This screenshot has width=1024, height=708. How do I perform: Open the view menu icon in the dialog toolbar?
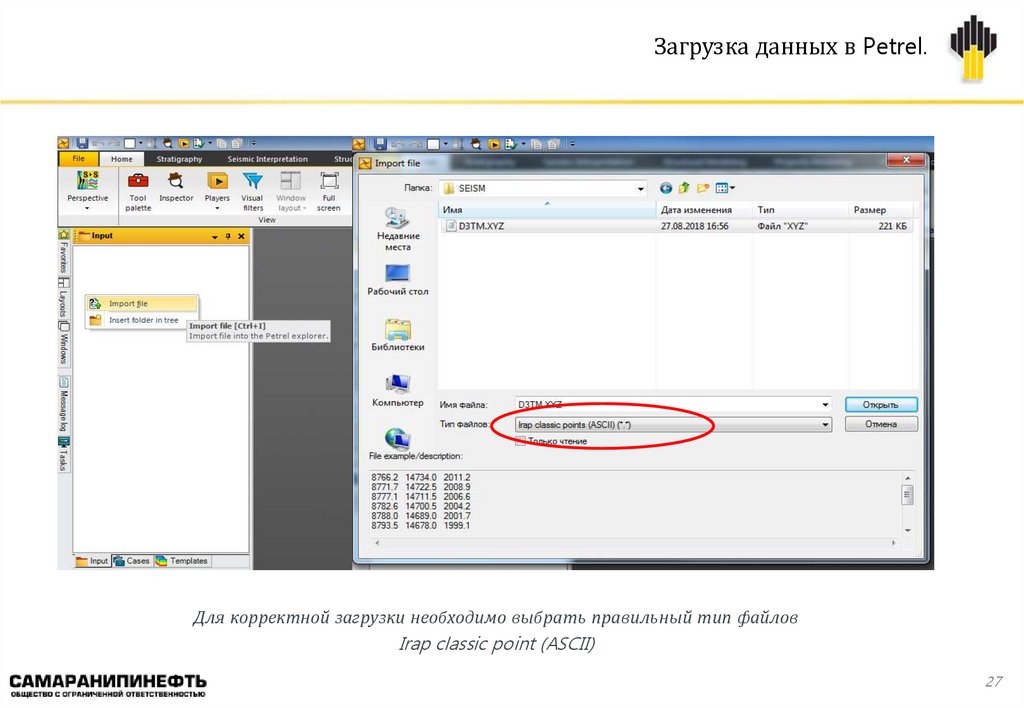[724, 188]
